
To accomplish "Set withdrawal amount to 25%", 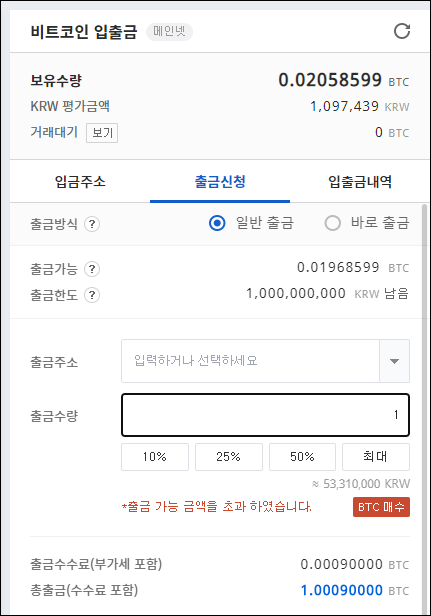I will pos(229,457).
